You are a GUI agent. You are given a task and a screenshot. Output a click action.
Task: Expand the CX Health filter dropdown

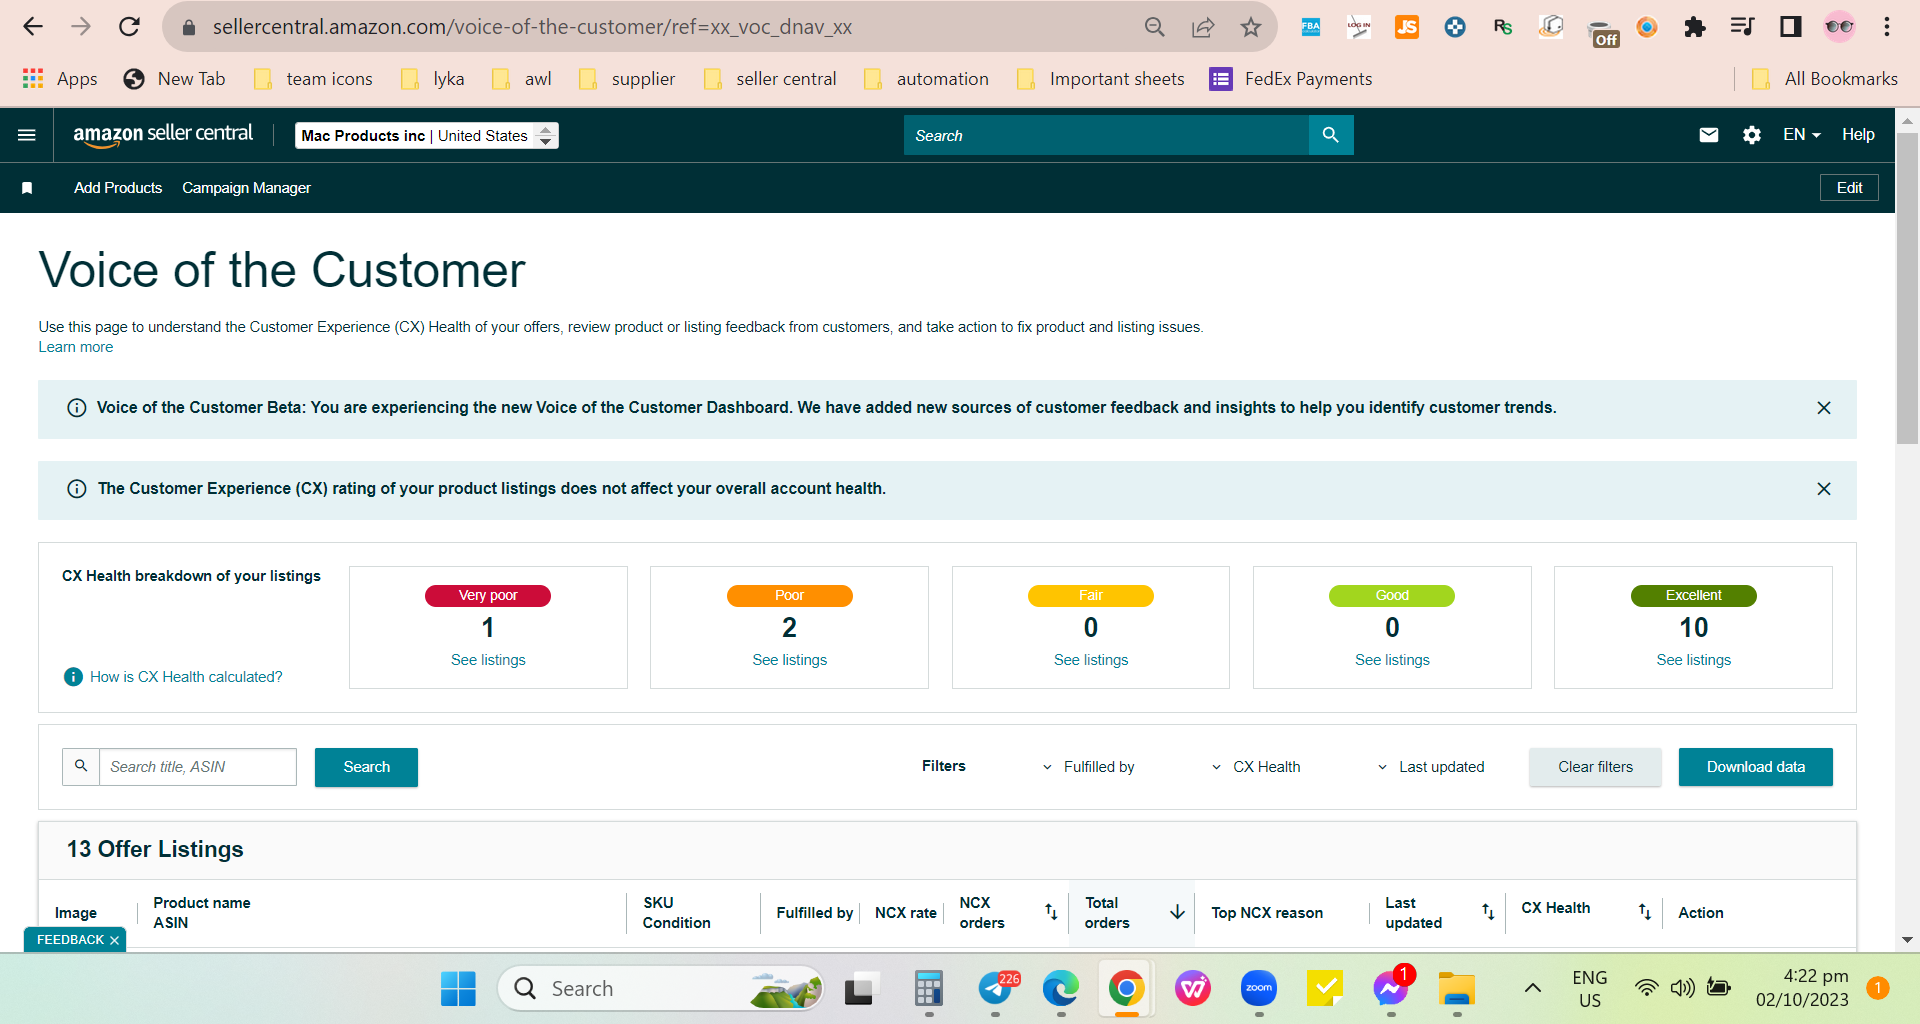point(1256,767)
